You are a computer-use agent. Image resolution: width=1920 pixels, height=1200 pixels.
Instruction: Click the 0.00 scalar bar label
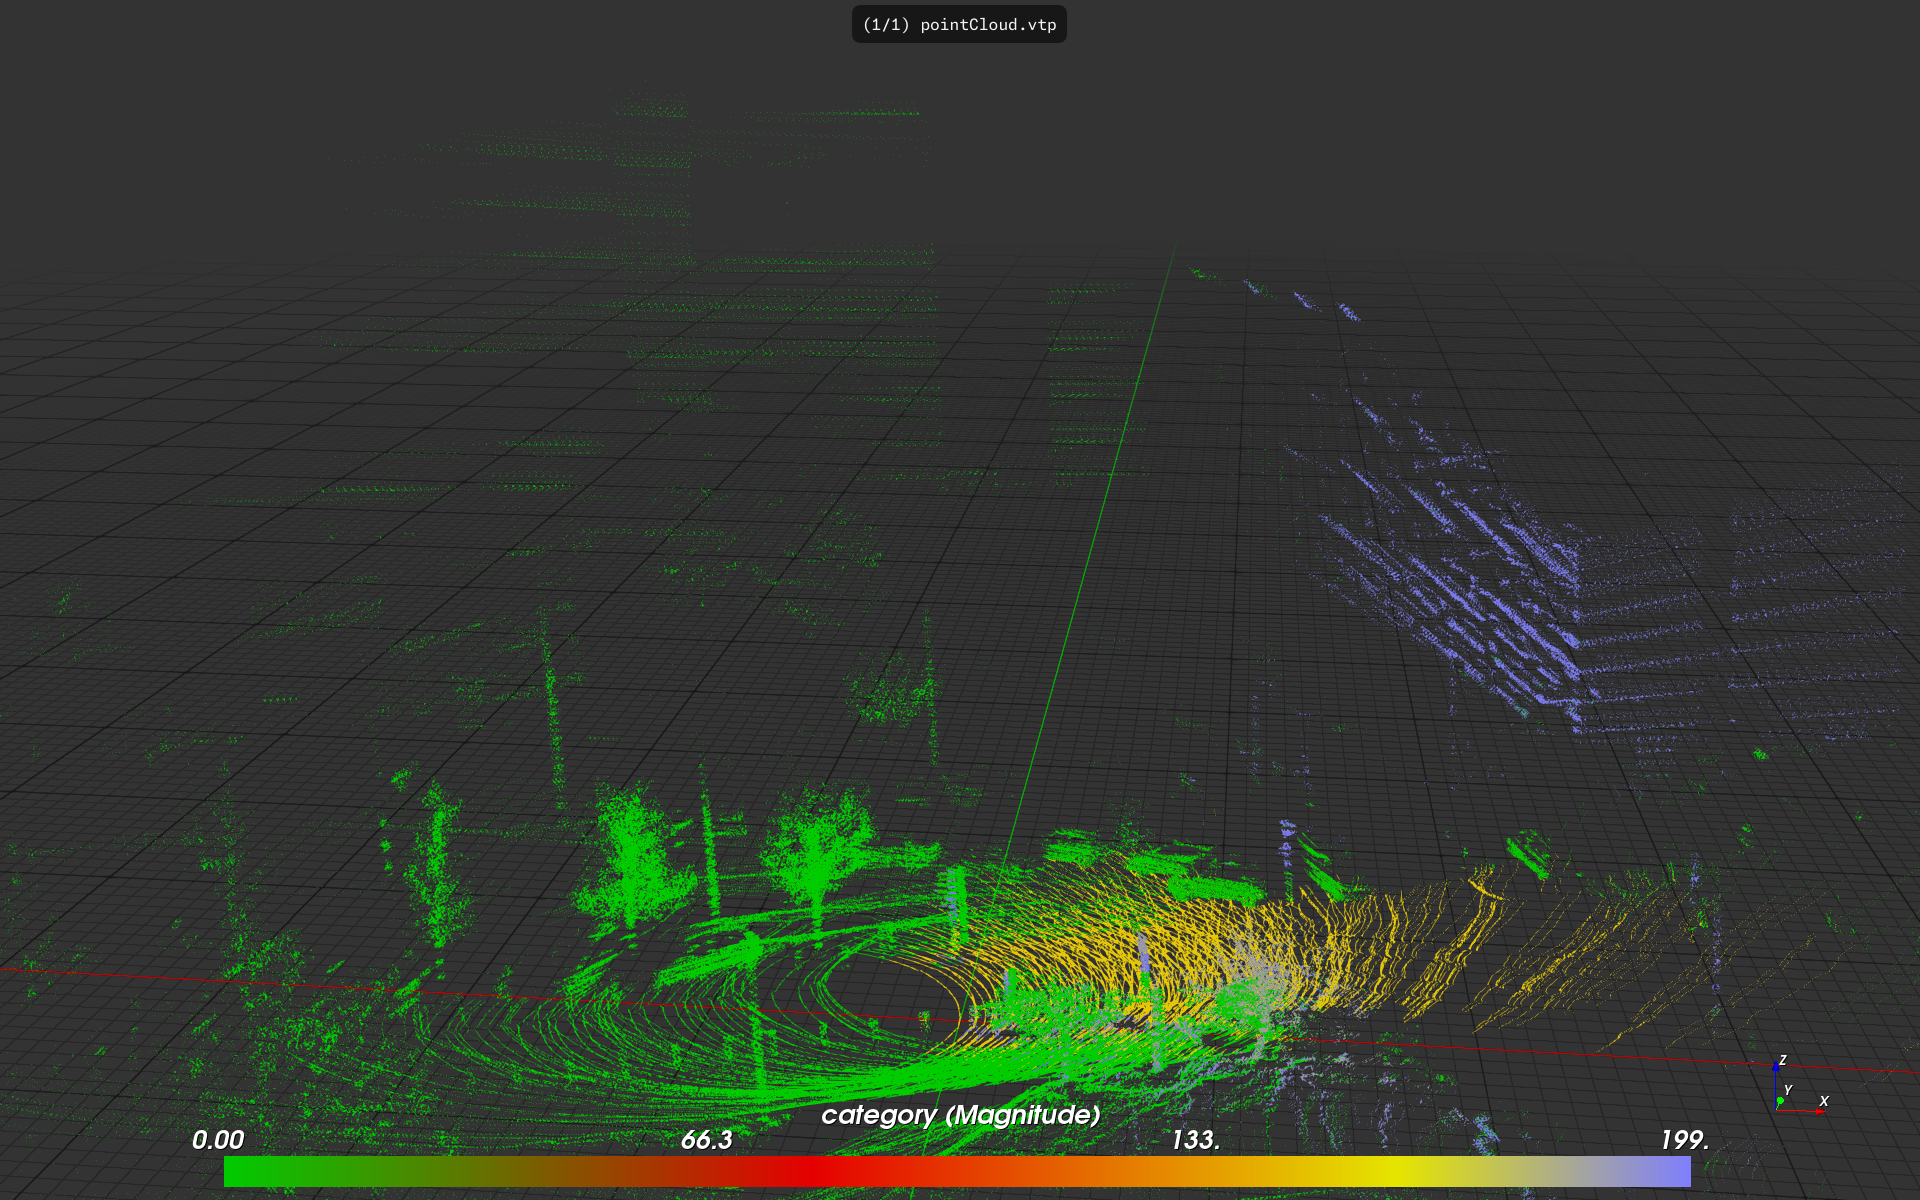click(218, 1140)
